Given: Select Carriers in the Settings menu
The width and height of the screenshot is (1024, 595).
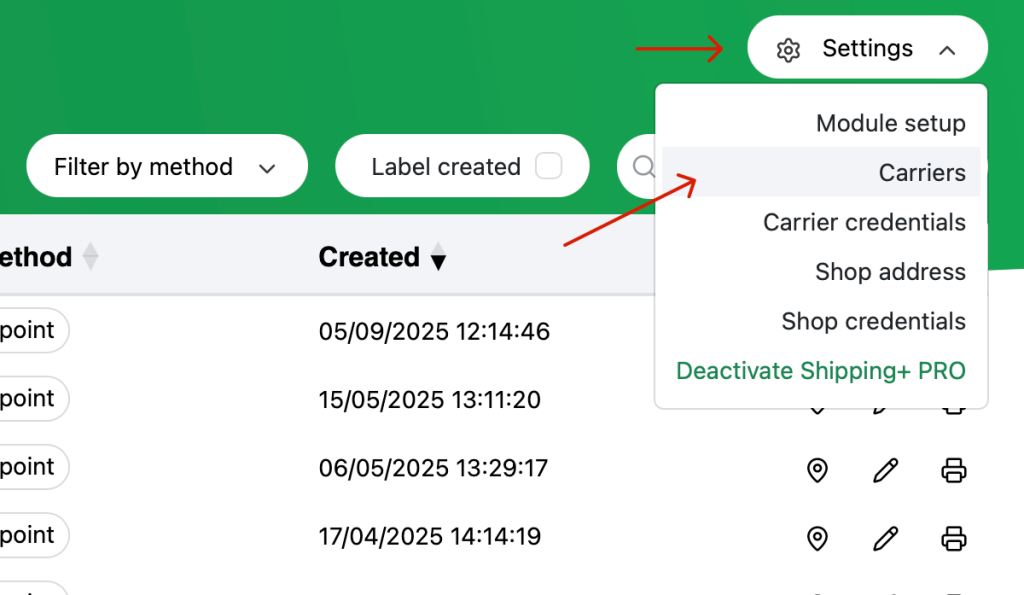Looking at the screenshot, I should tap(922, 172).
